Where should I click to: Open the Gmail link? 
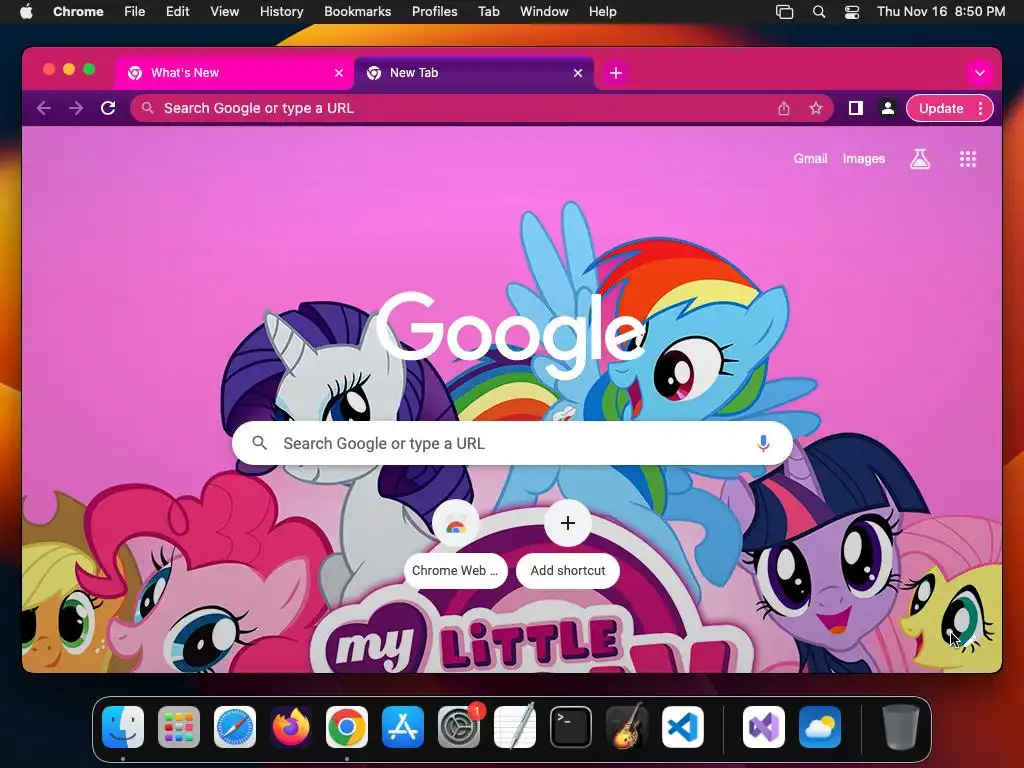(810, 159)
